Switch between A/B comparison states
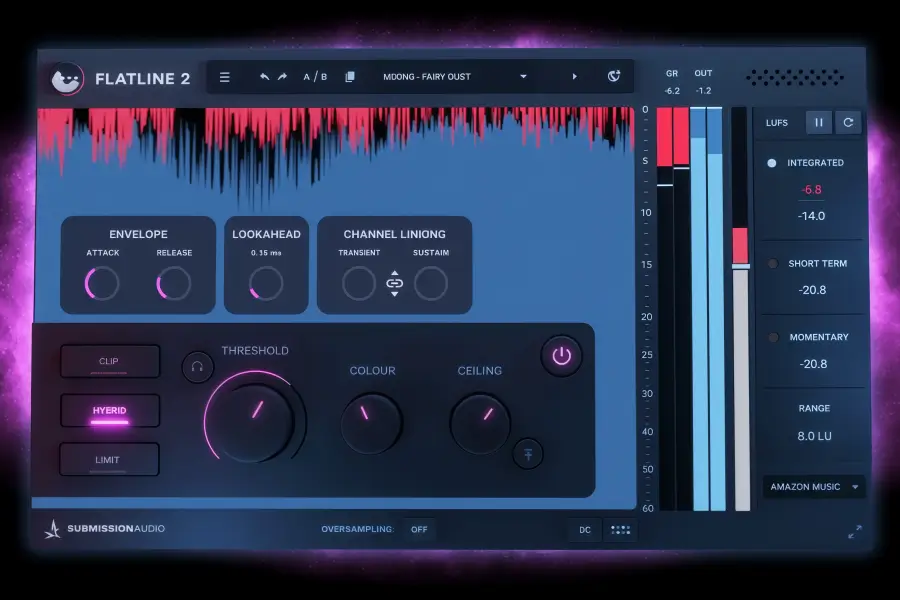900x600 pixels. (314, 76)
